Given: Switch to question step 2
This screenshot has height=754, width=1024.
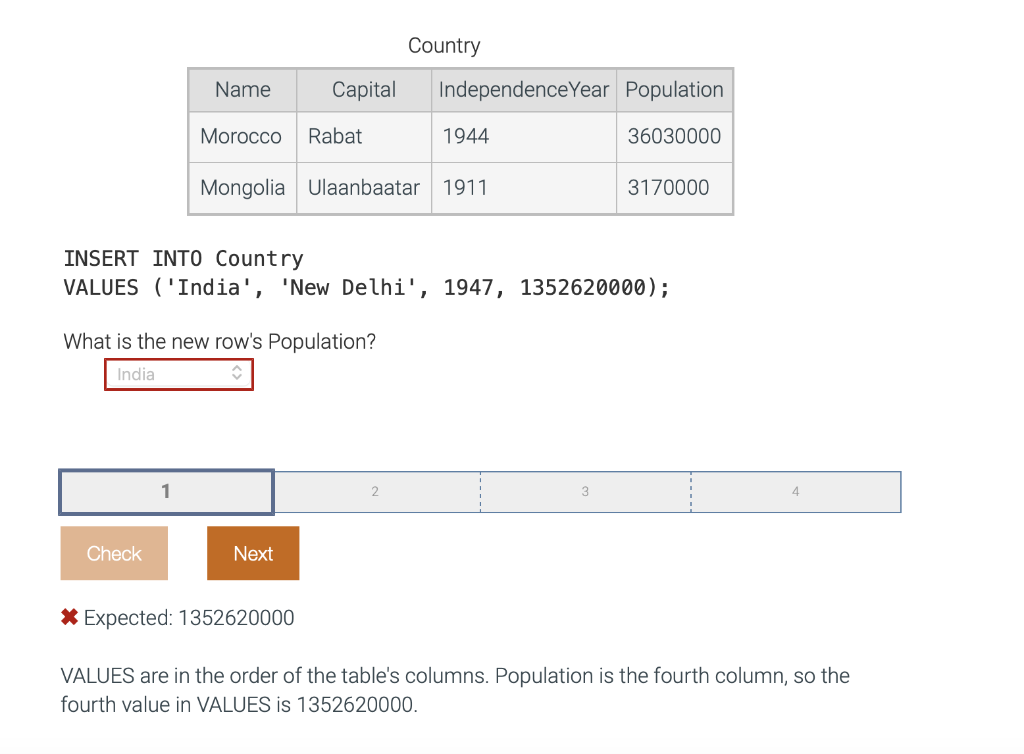Looking at the screenshot, I should tap(375, 491).
